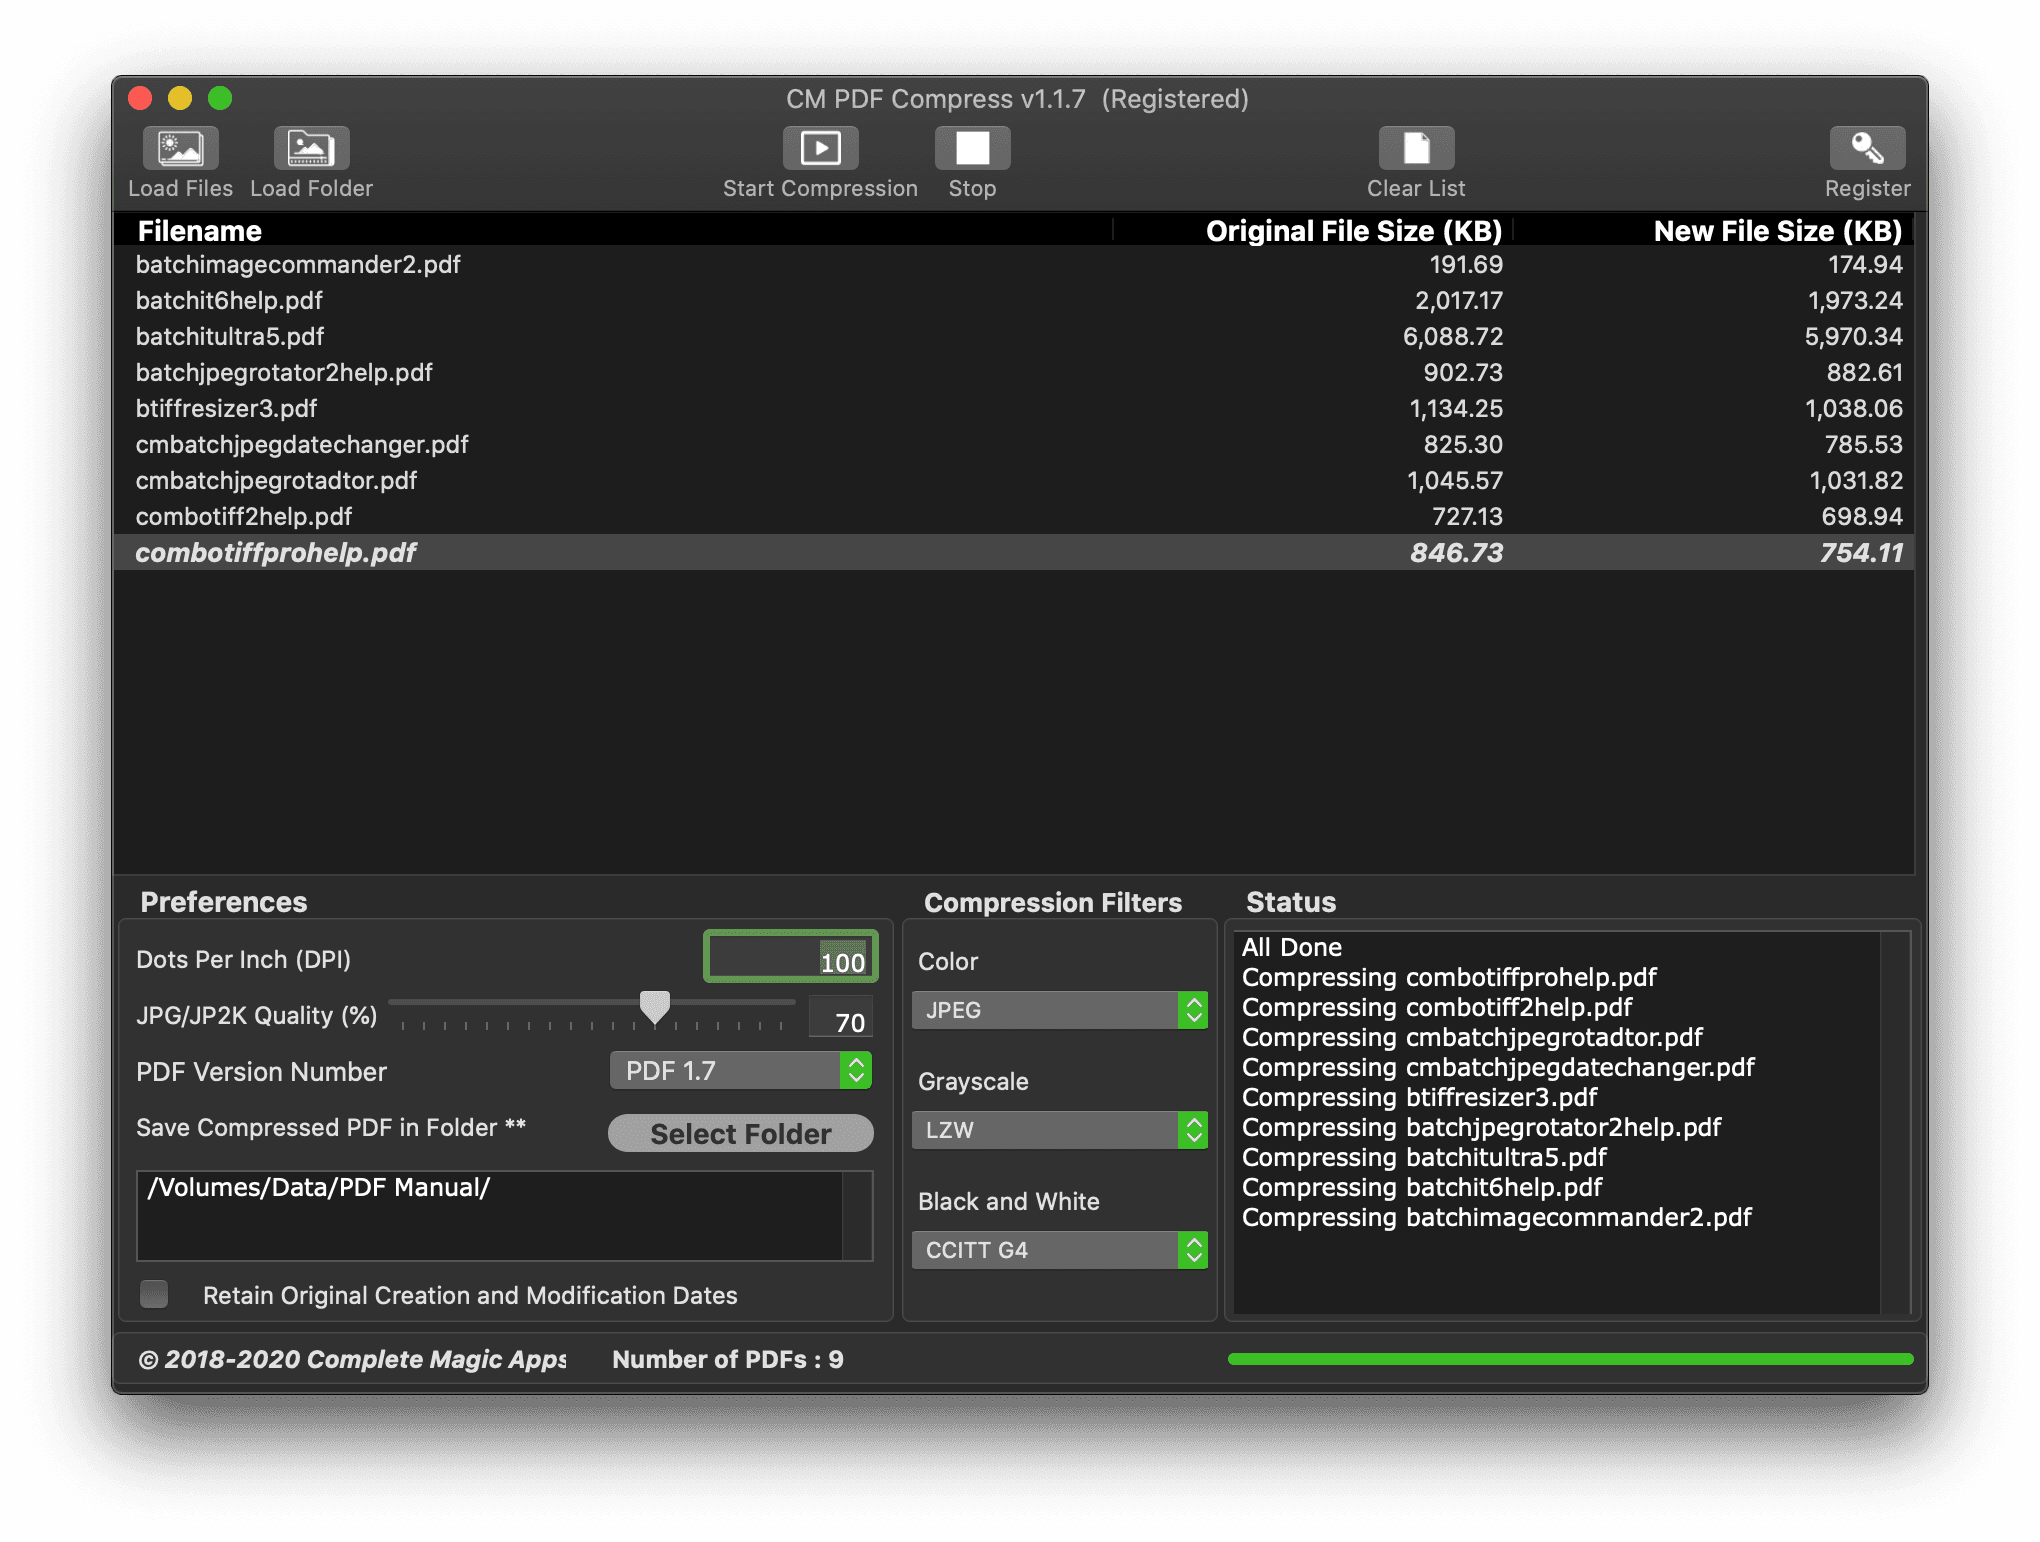This screenshot has width=2040, height=1542.
Task: Adjust the JPG/JP2K Quality slider handle
Action: pyautogui.click(x=655, y=1007)
